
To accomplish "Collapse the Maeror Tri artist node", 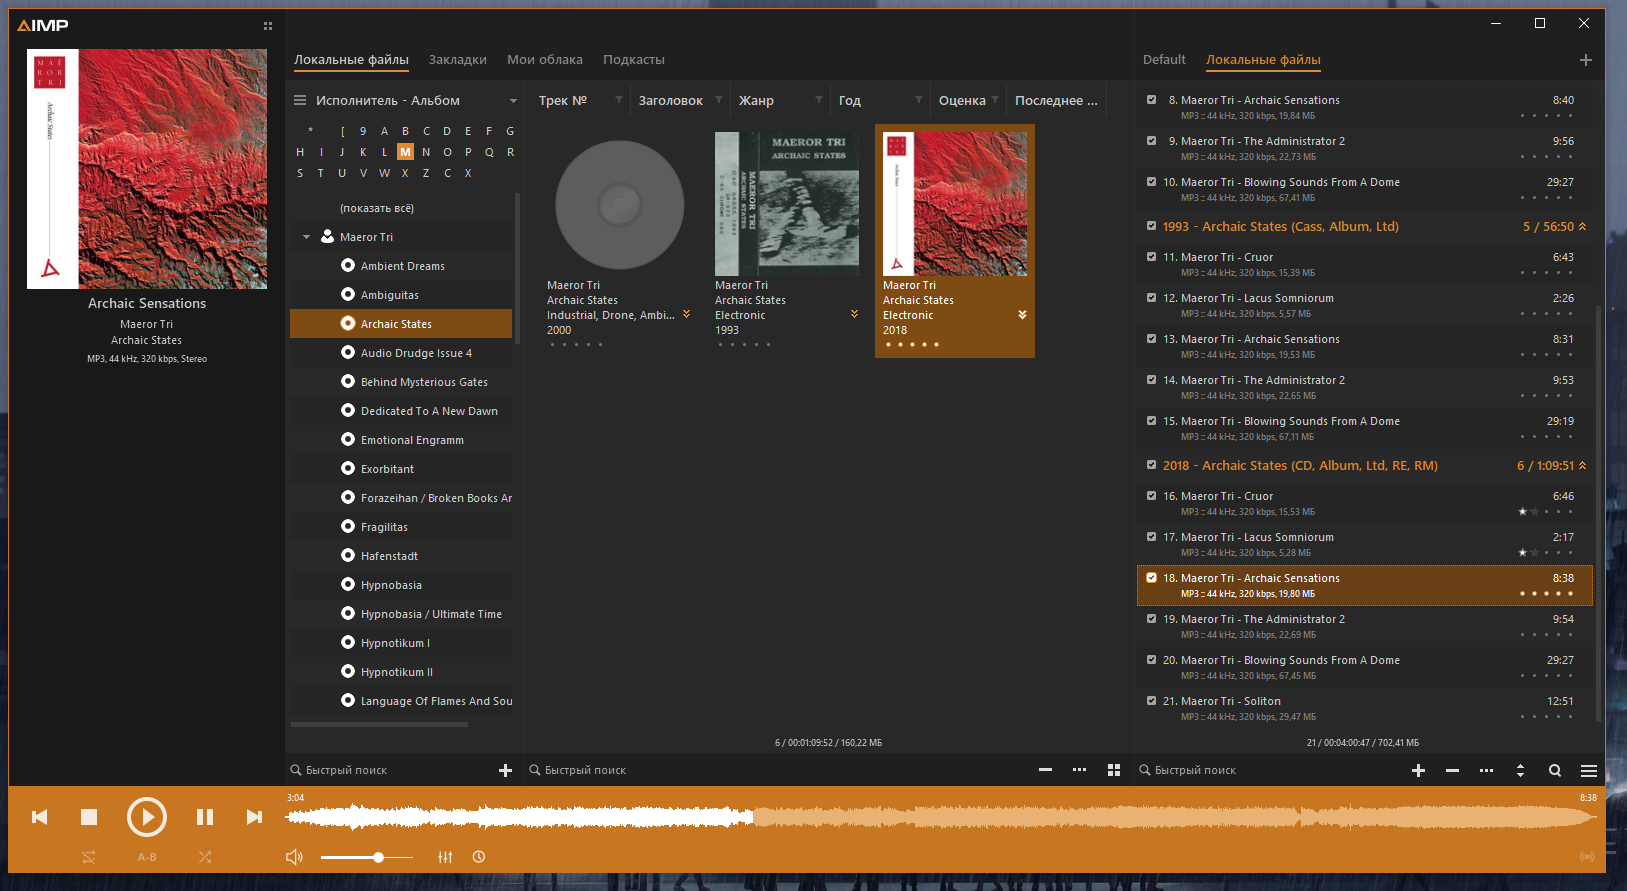I will pyautogui.click(x=306, y=237).
